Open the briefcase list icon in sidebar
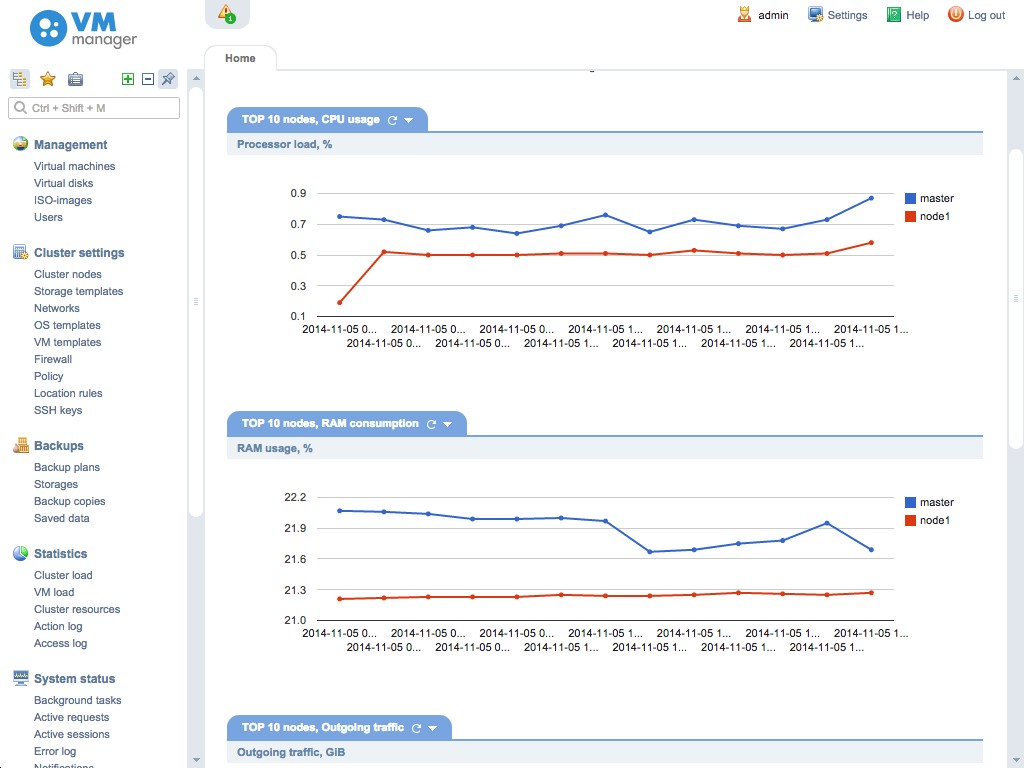Image resolution: width=1024 pixels, height=768 pixels. pyautogui.click(x=75, y=79)
